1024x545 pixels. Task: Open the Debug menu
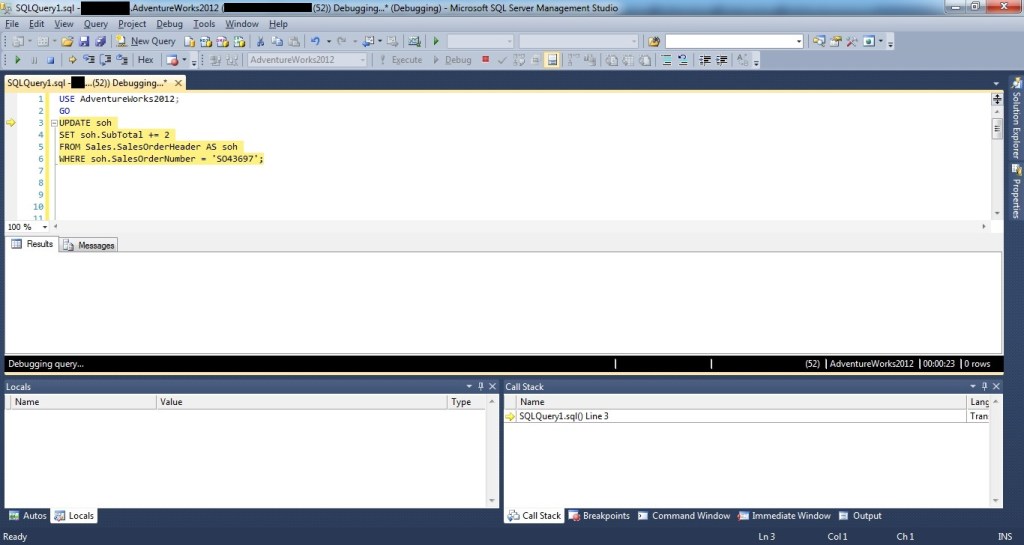pos(169,24)
